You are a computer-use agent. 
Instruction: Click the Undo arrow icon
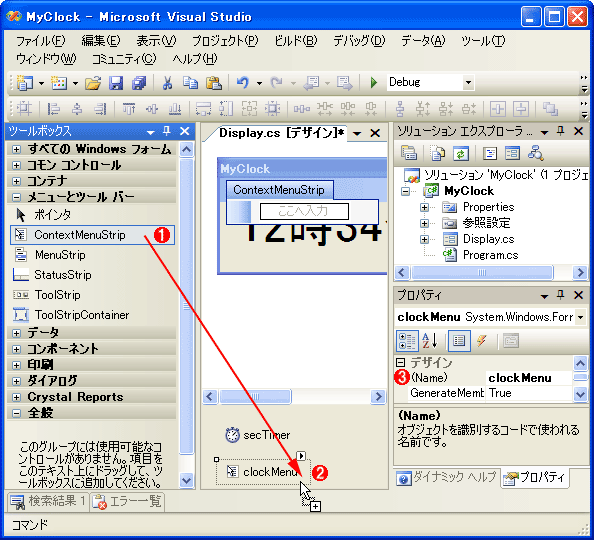click(242, 82)
